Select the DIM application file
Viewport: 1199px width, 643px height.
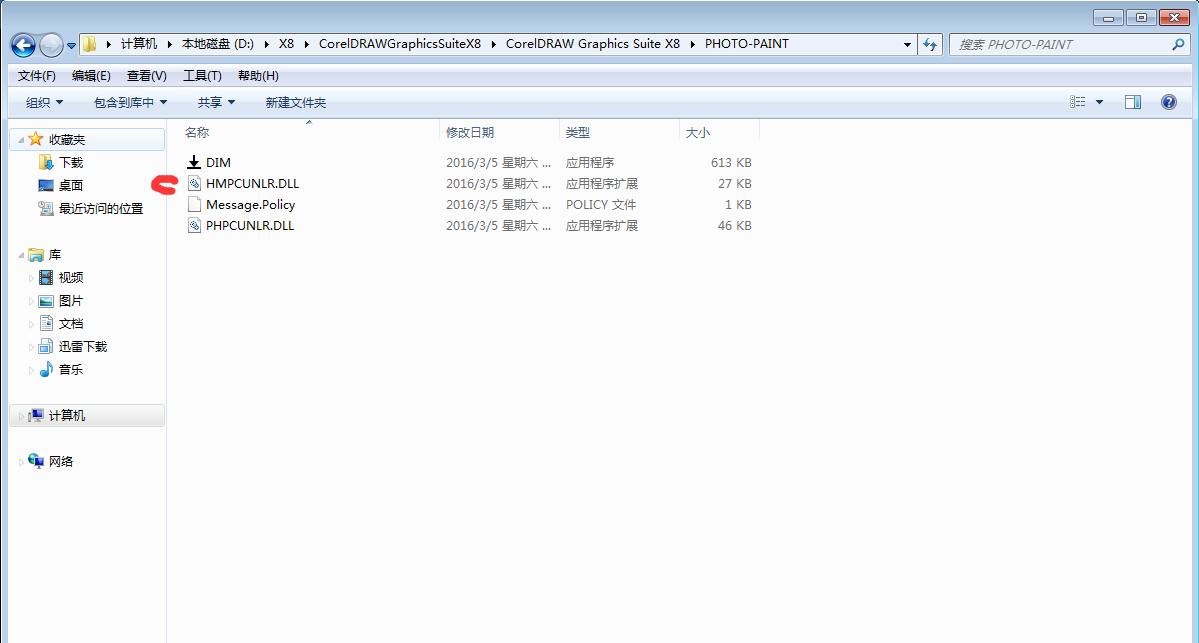point(218,162)
